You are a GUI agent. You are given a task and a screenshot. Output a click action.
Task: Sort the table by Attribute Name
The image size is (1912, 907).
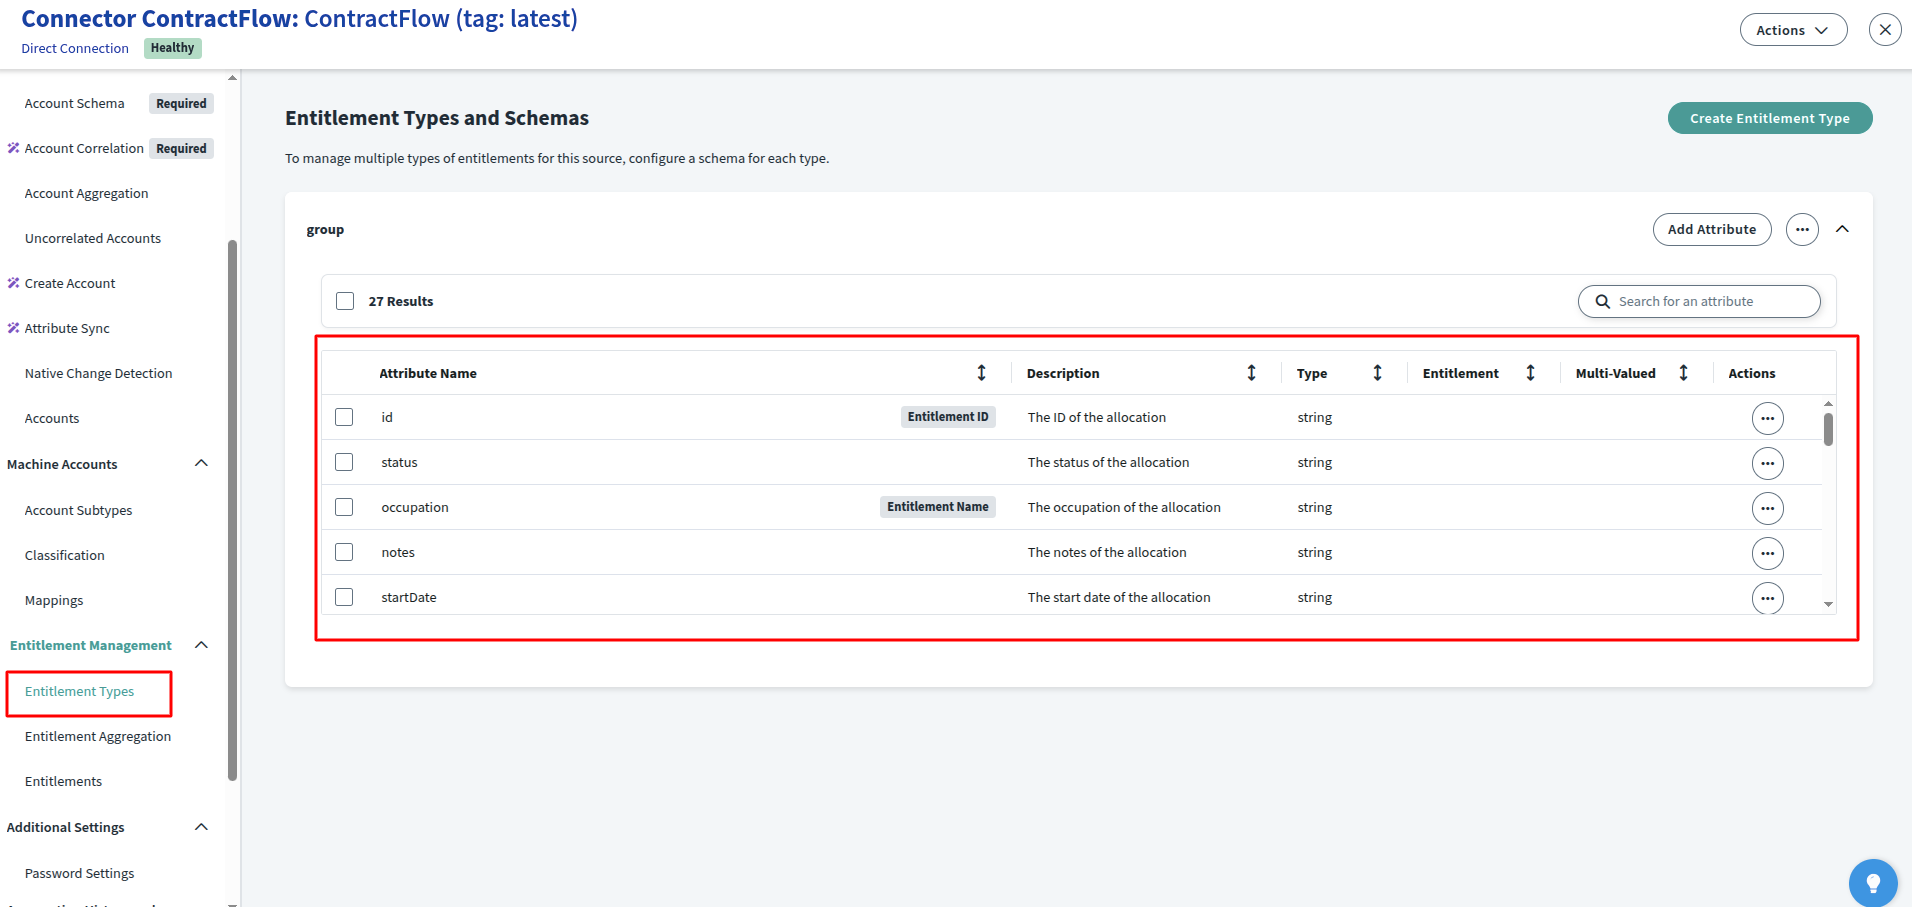coord(981,373)
